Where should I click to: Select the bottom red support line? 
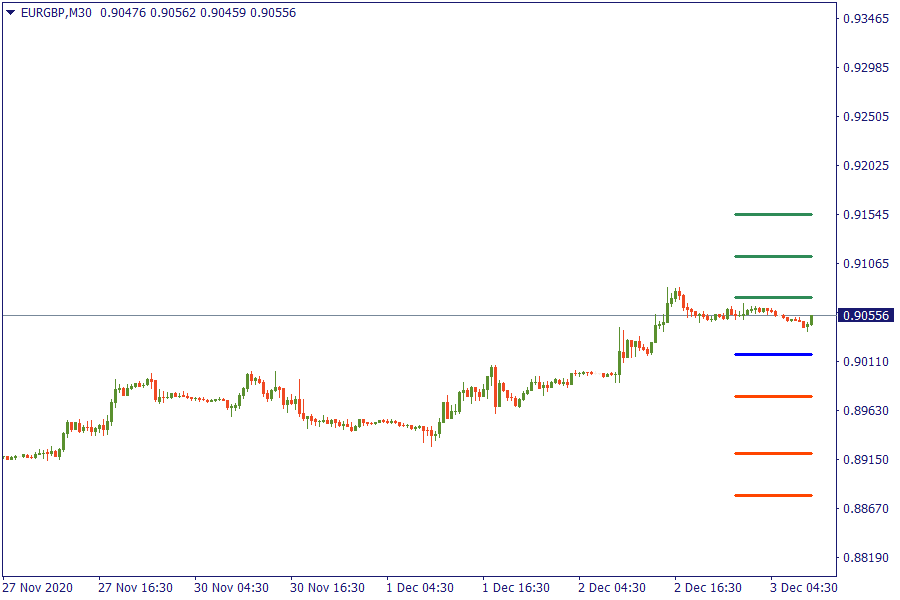click(772, 495)
